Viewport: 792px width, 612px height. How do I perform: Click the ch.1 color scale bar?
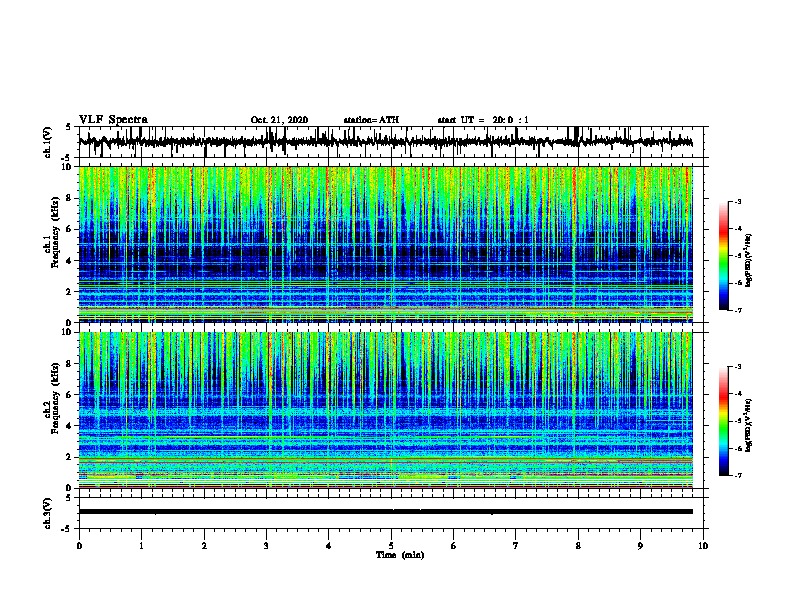(x=724, y=256)
